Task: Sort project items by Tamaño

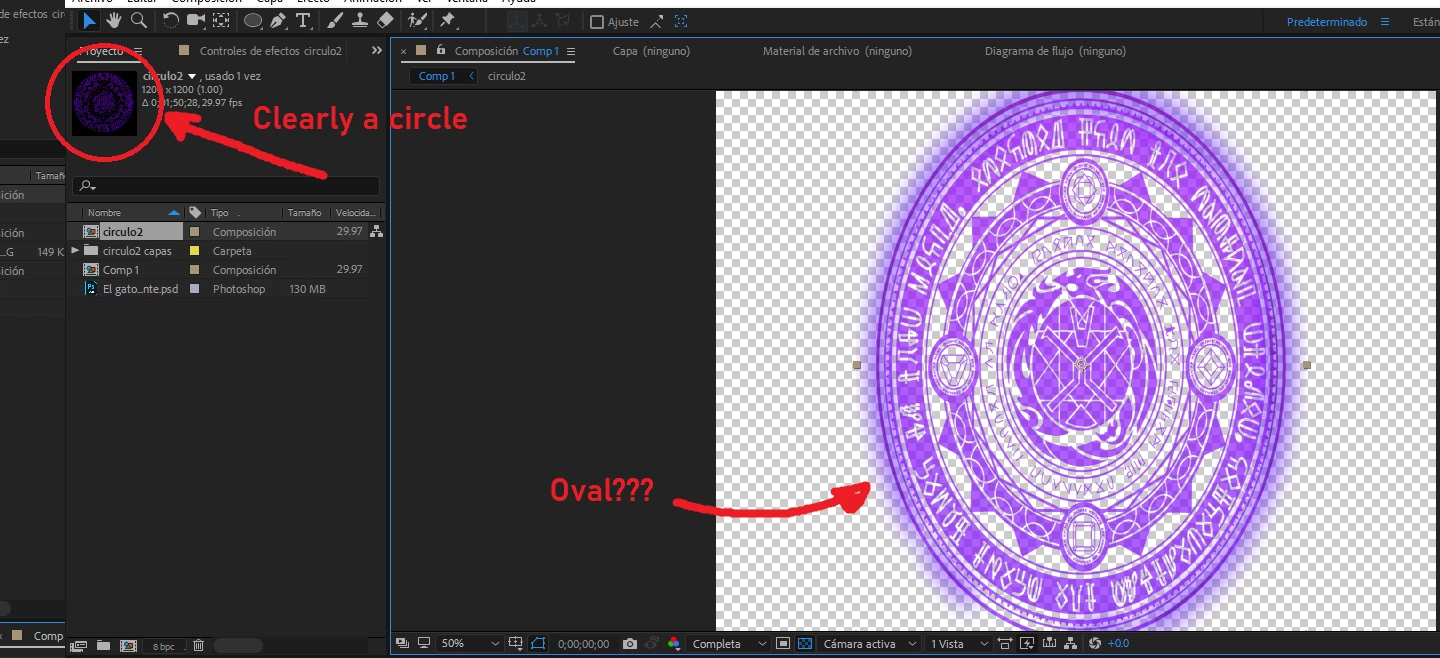Action: [305, 213]
